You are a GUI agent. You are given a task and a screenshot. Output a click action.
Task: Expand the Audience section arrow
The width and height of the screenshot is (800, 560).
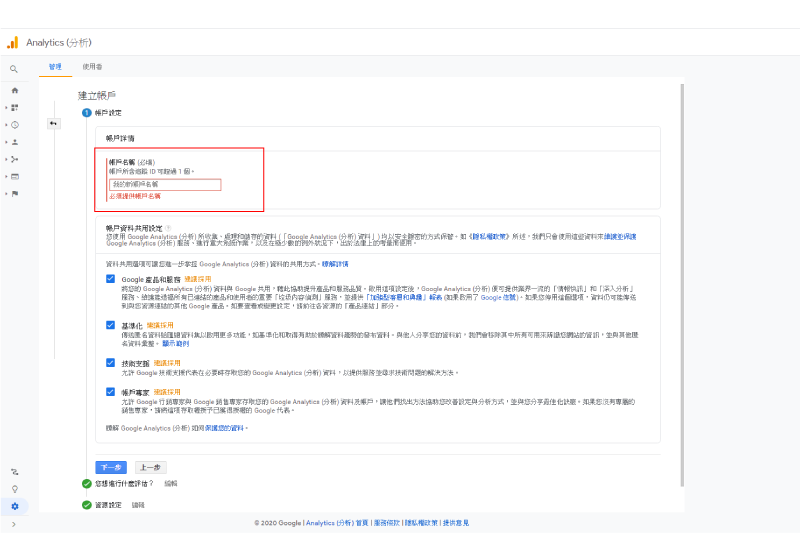pyautogui.click(x=6, y=142)
